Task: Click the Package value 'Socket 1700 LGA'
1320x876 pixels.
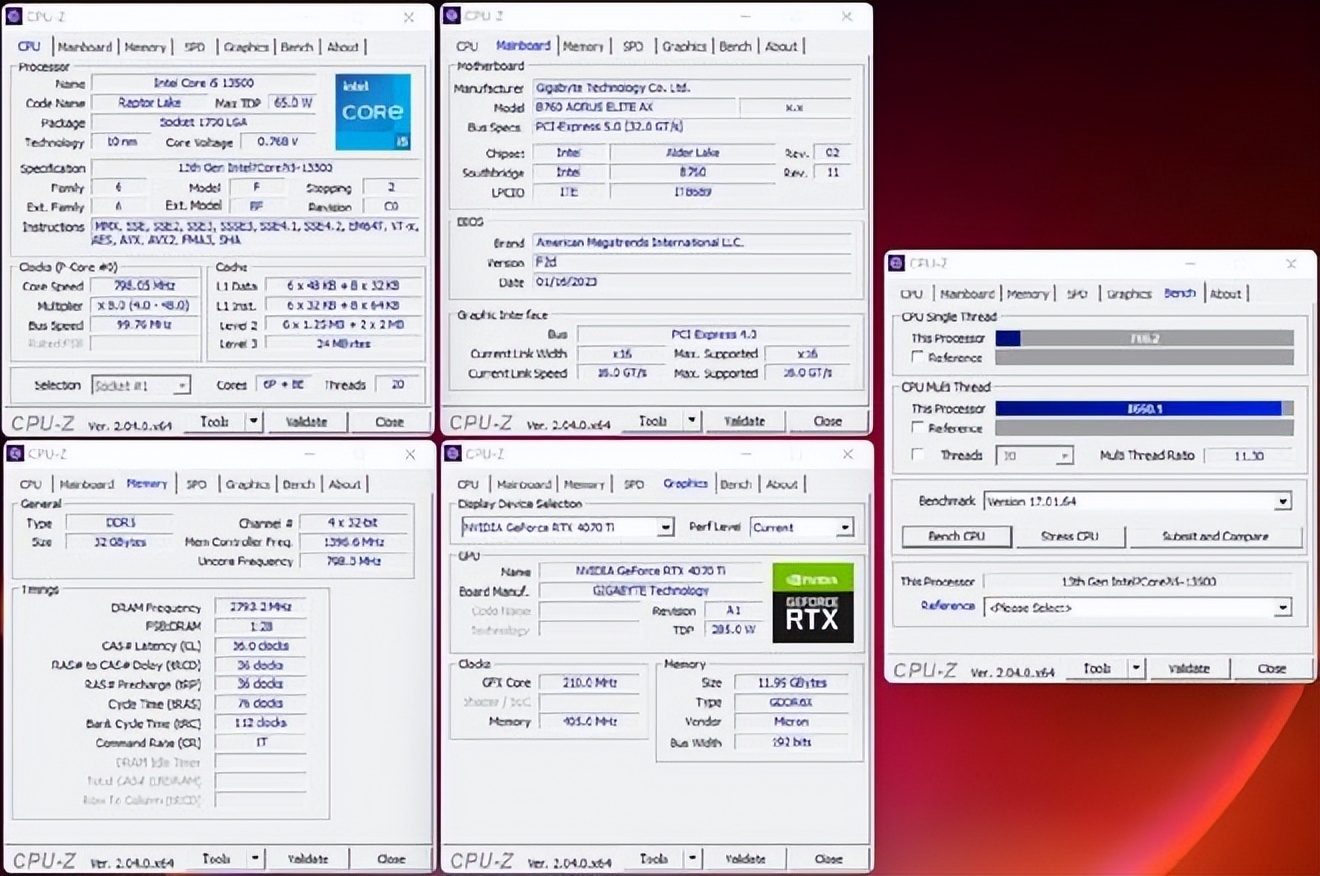Action: tap(204, 122)
